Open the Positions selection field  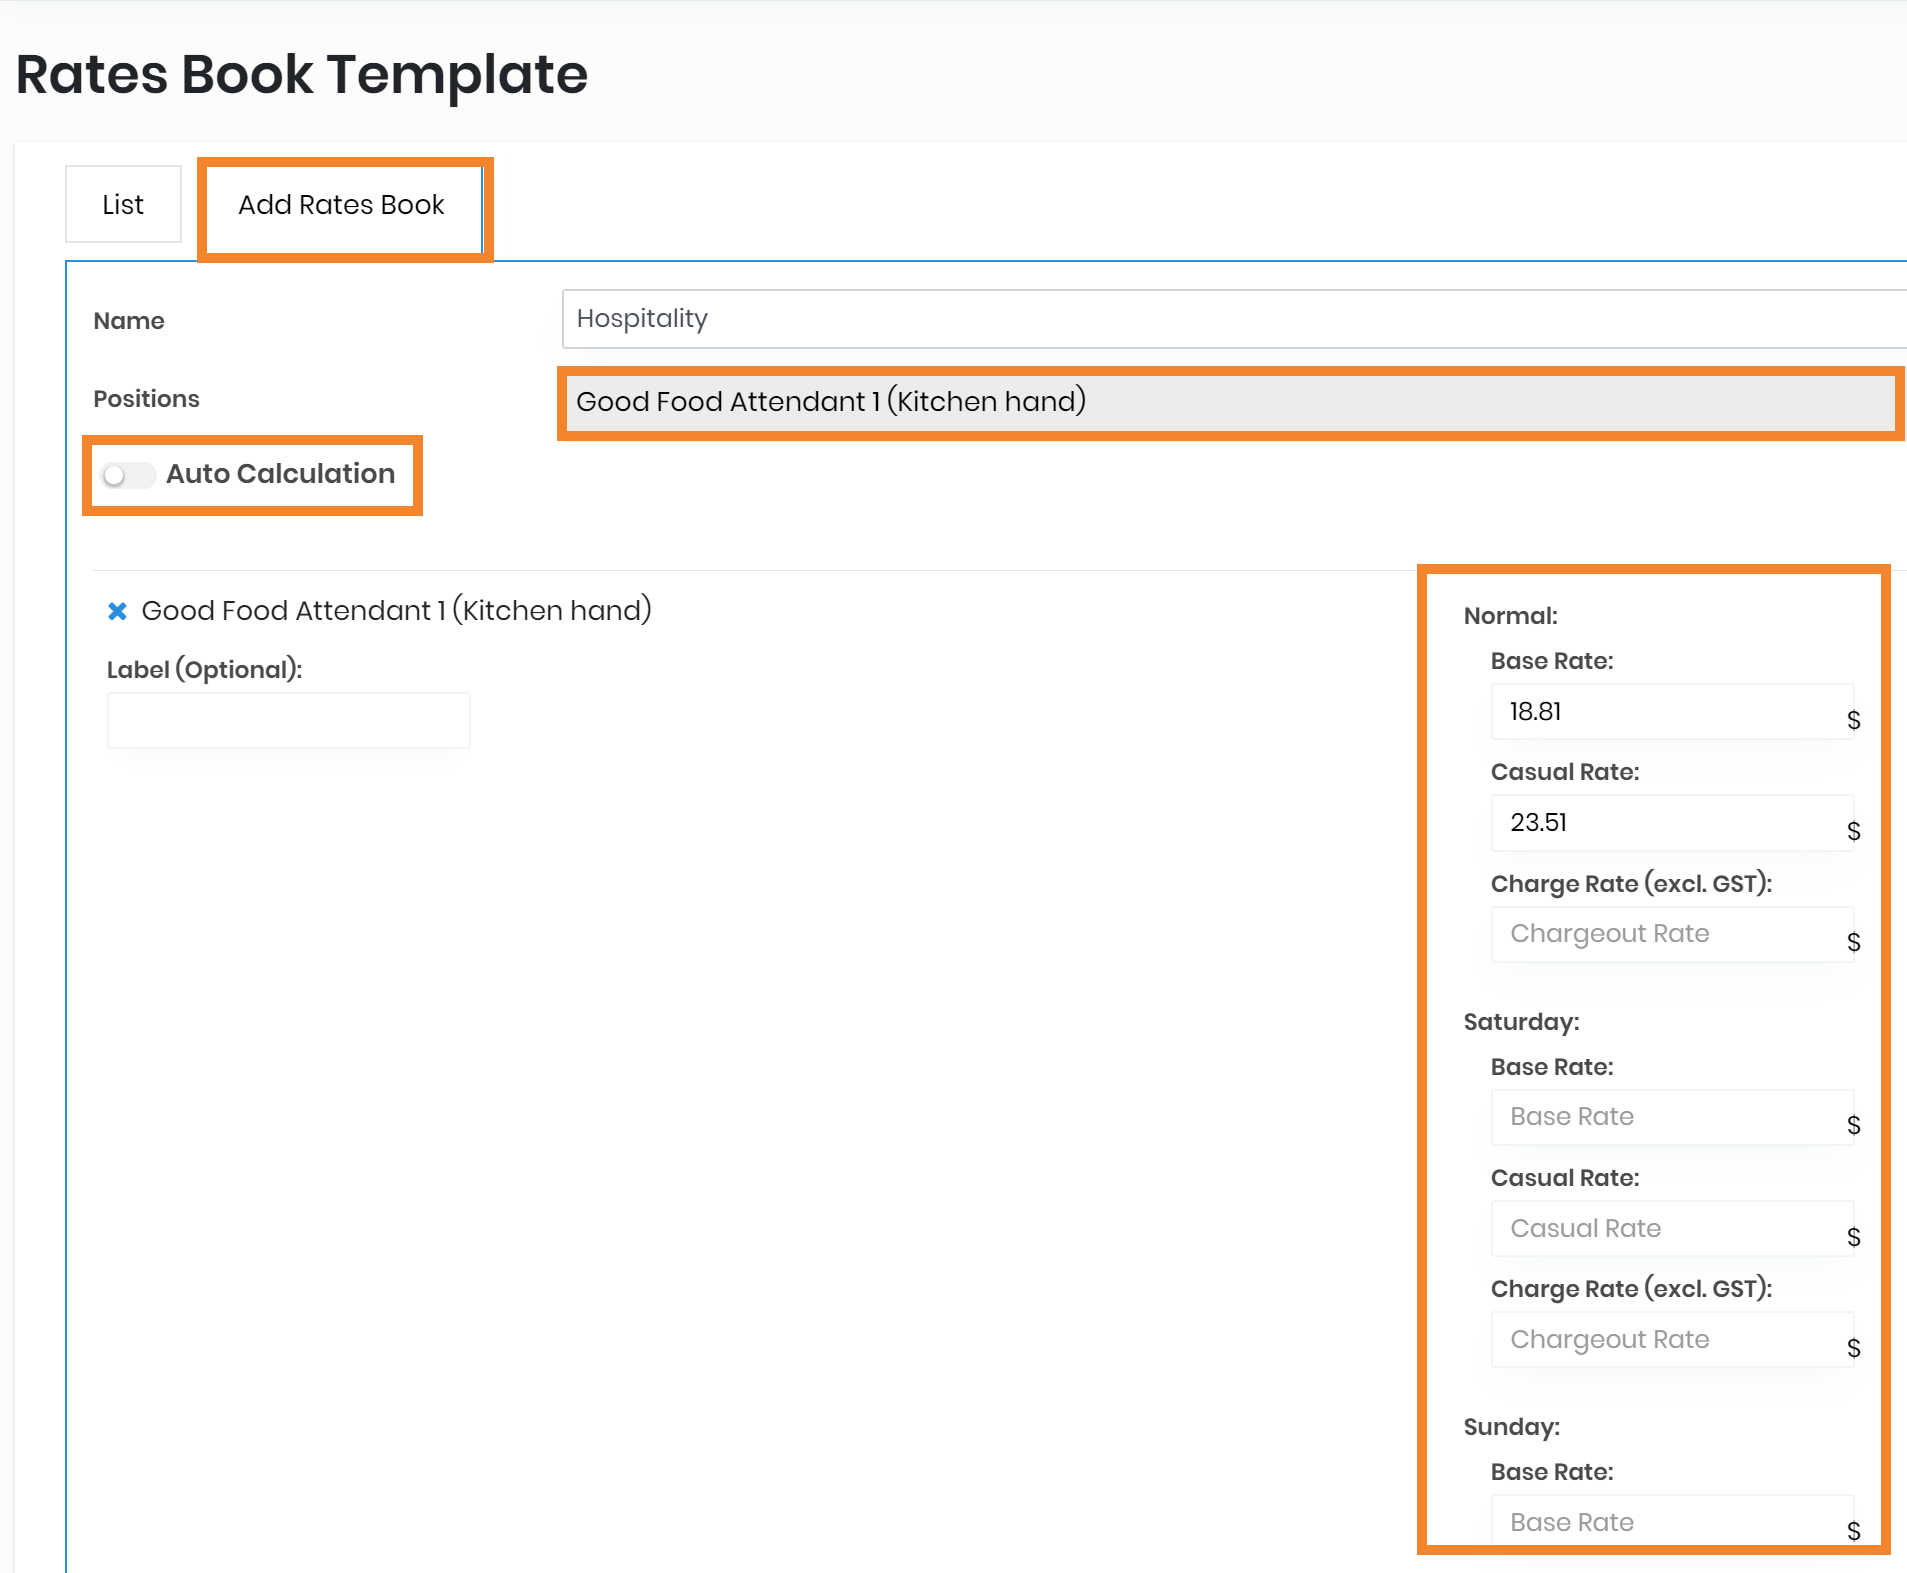tap(1230, 402)
